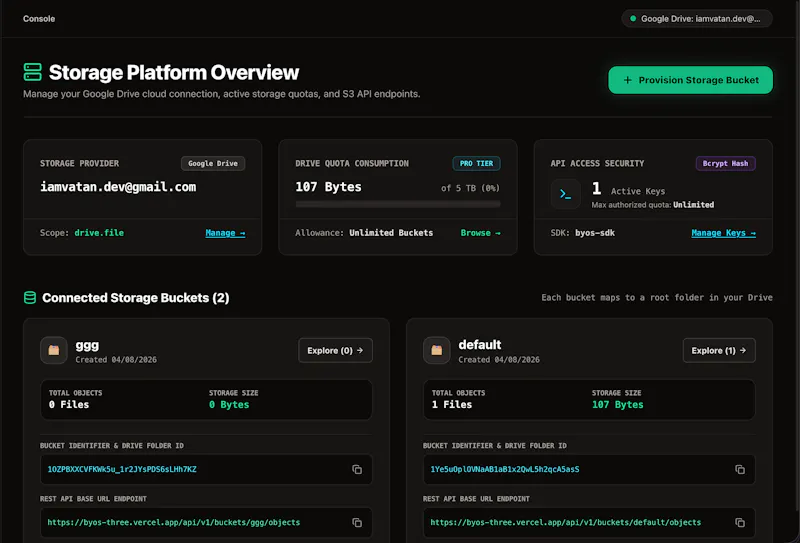
Task: Copy the ggg bucket Drive folder ID
Action: pyautogui.click(x=357, y=470)
